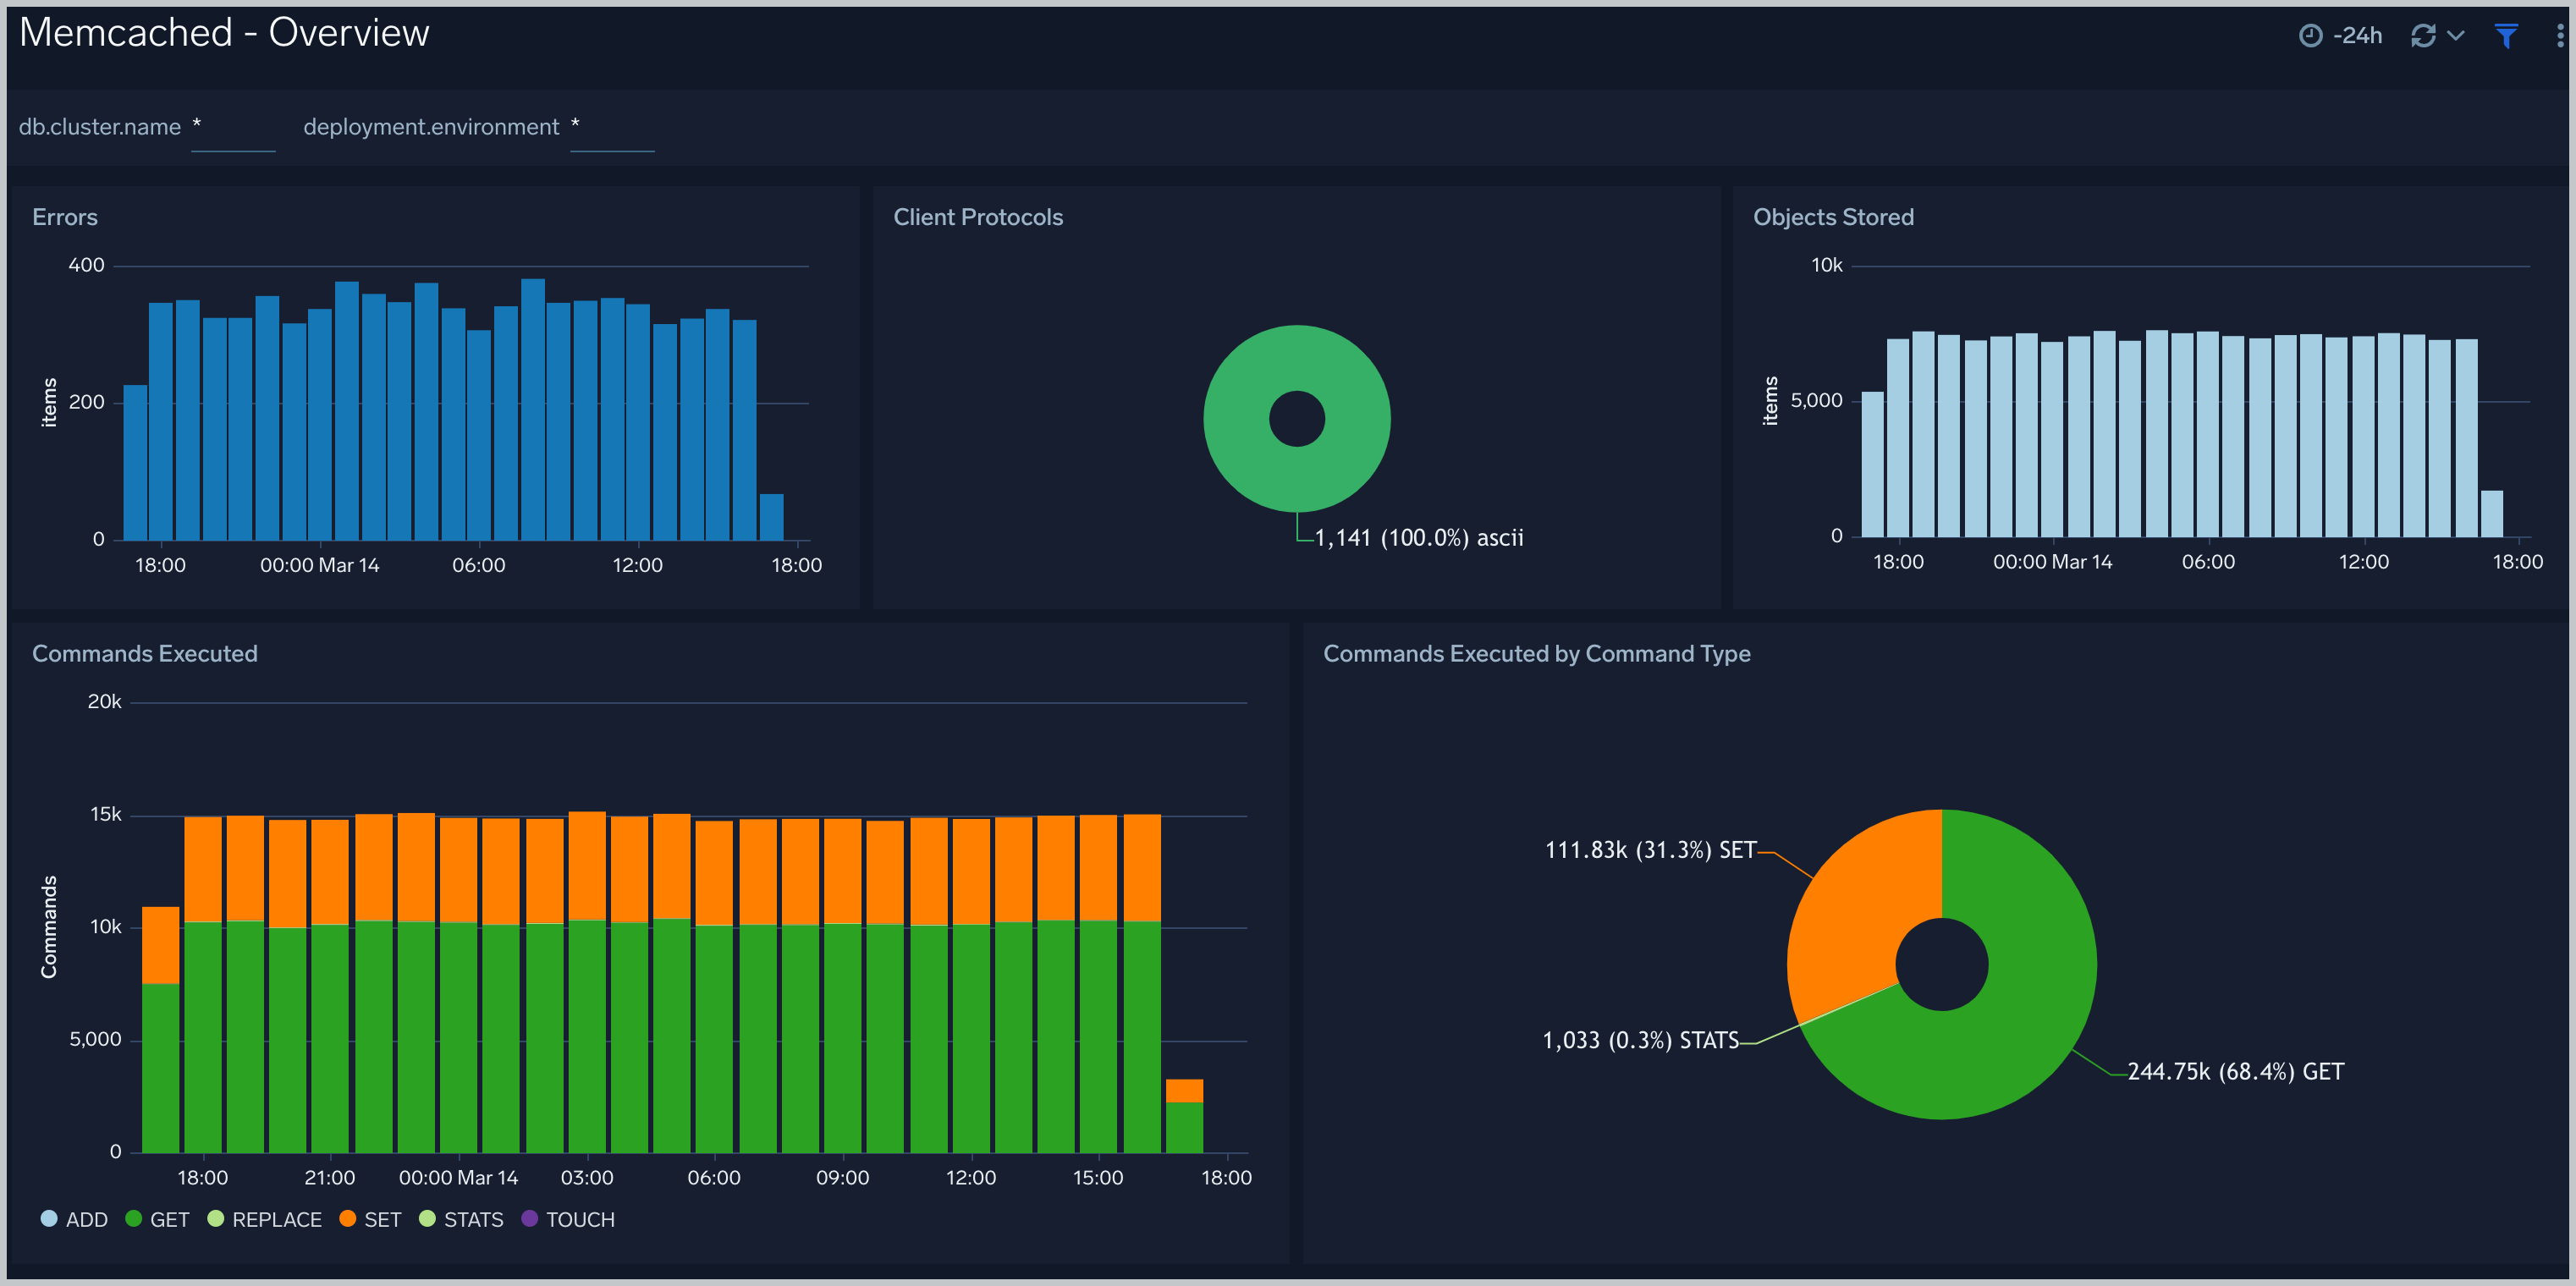This screenshot has height=1286, width=2576.
Task: Click the first bar in Commands Executed chart
Action: tap(160, 1030)
